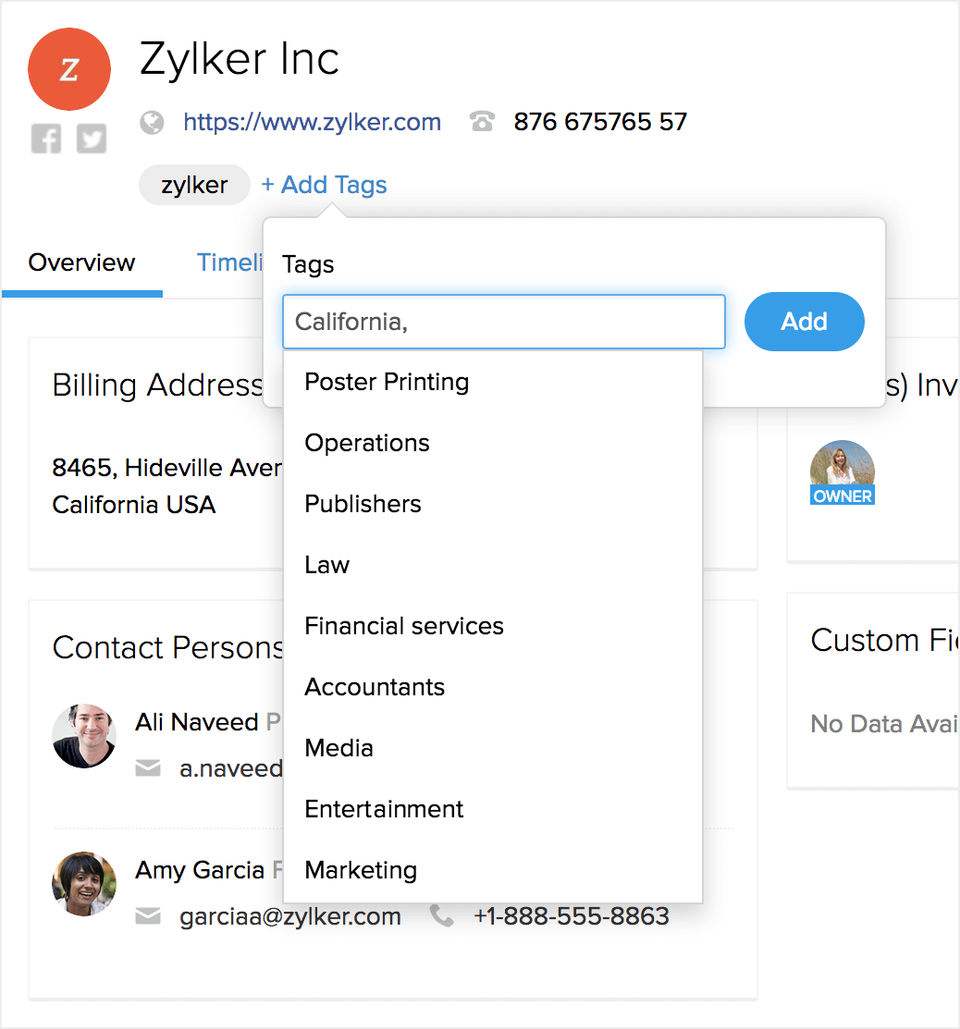Pick Marketing from the tag list
Screen dimensions: 960x1029
(361, 870)
